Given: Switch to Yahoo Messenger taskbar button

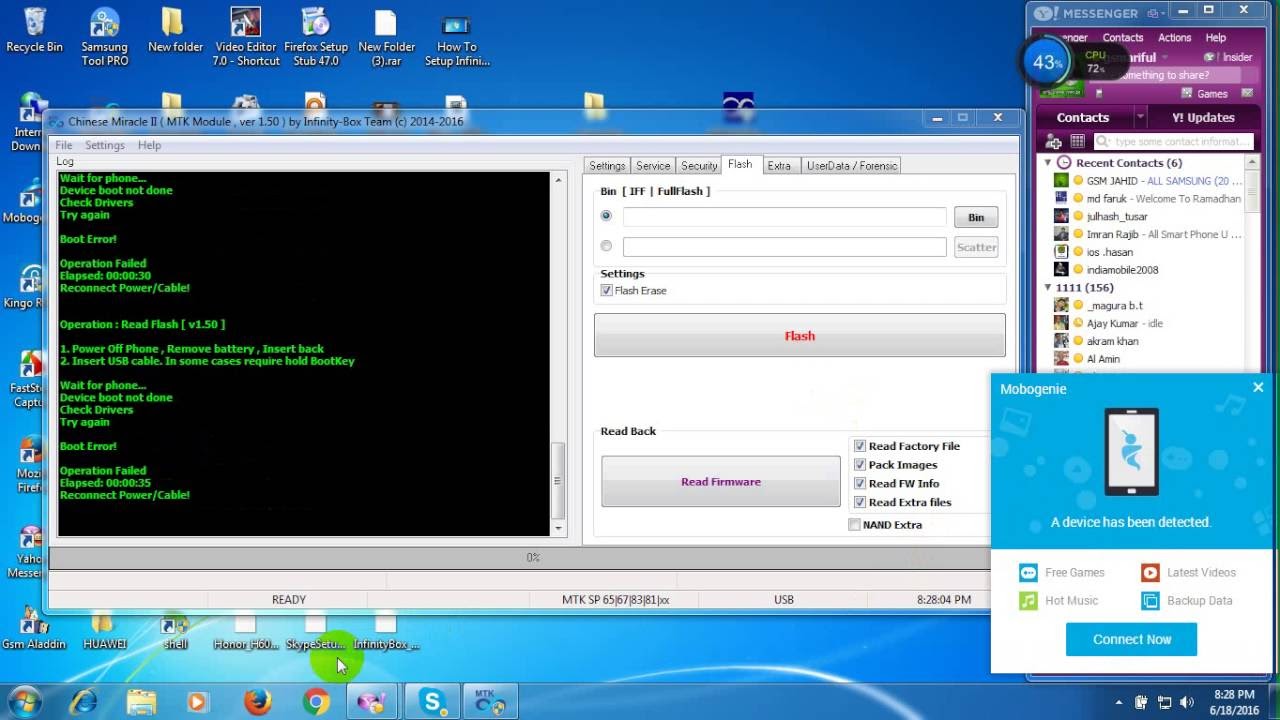Looking at the screenshot, I should click(x=372, y=702).
